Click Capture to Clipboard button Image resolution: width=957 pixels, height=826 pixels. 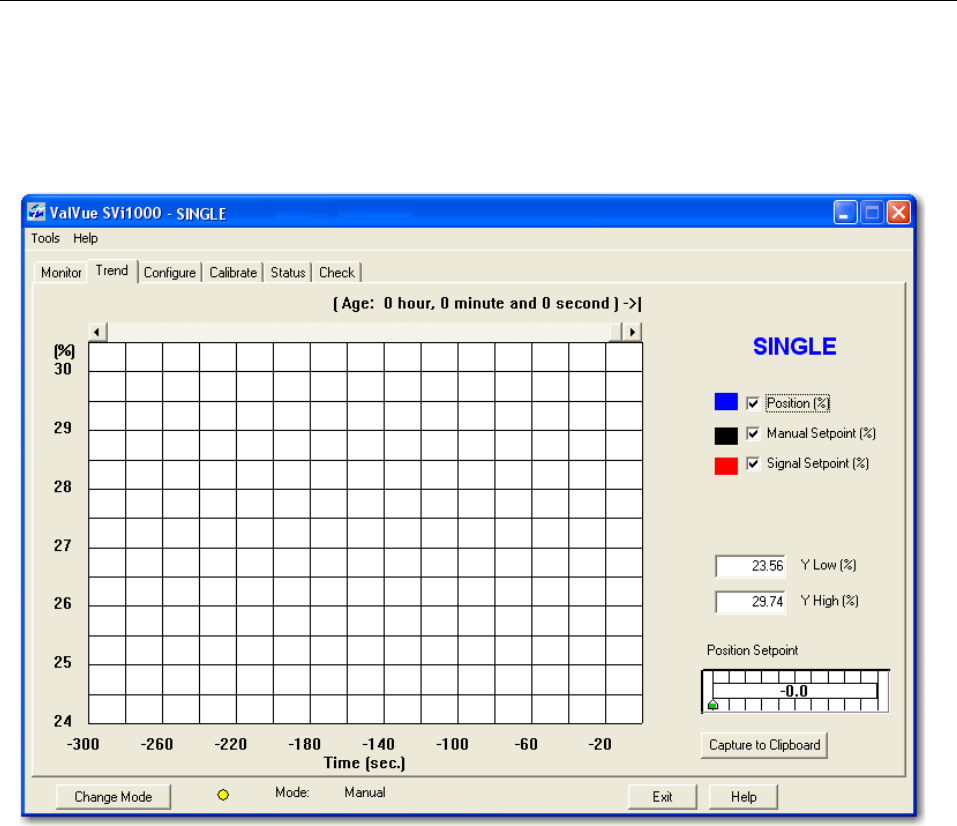(x=764, y=745)
